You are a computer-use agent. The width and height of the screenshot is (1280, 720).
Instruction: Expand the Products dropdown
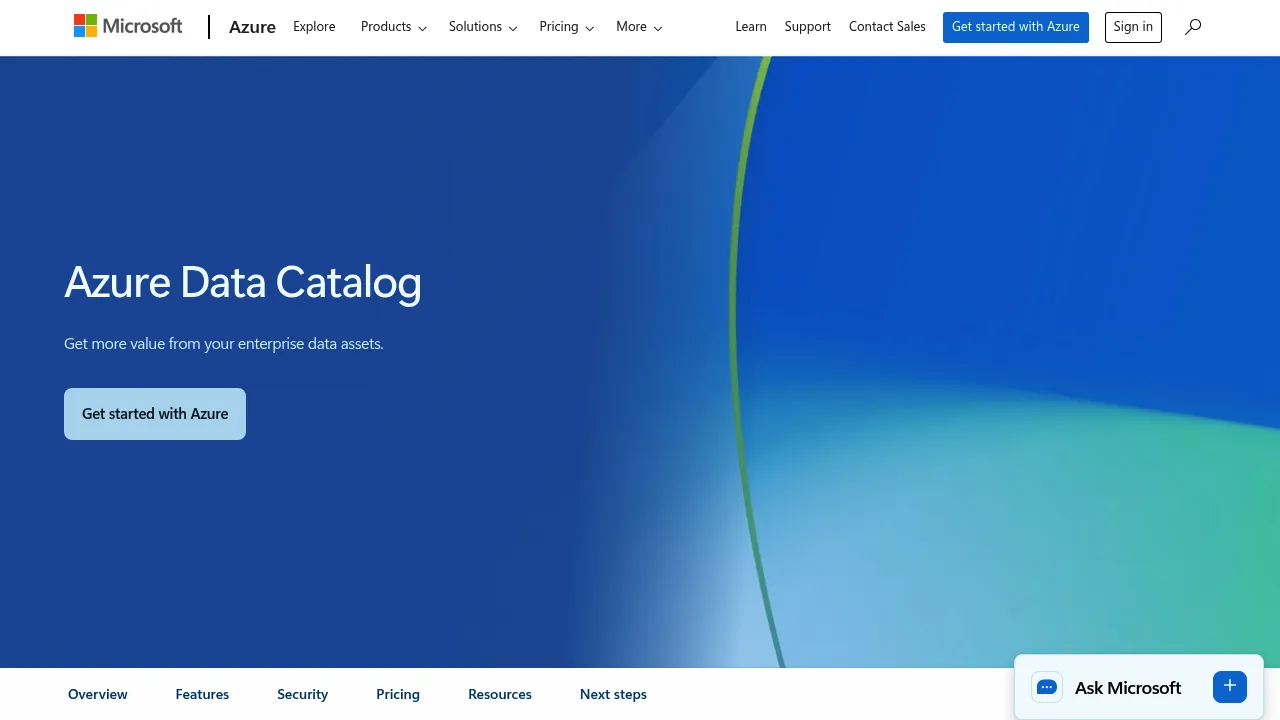[394, 27]
